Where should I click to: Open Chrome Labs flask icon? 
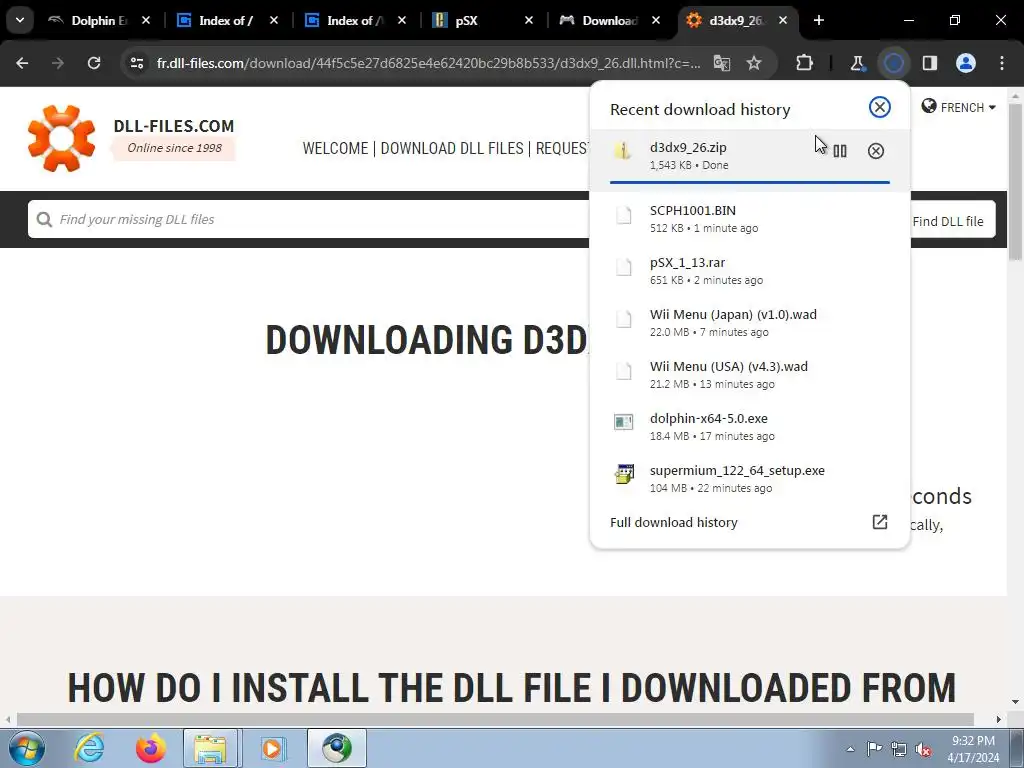point(857,63)
